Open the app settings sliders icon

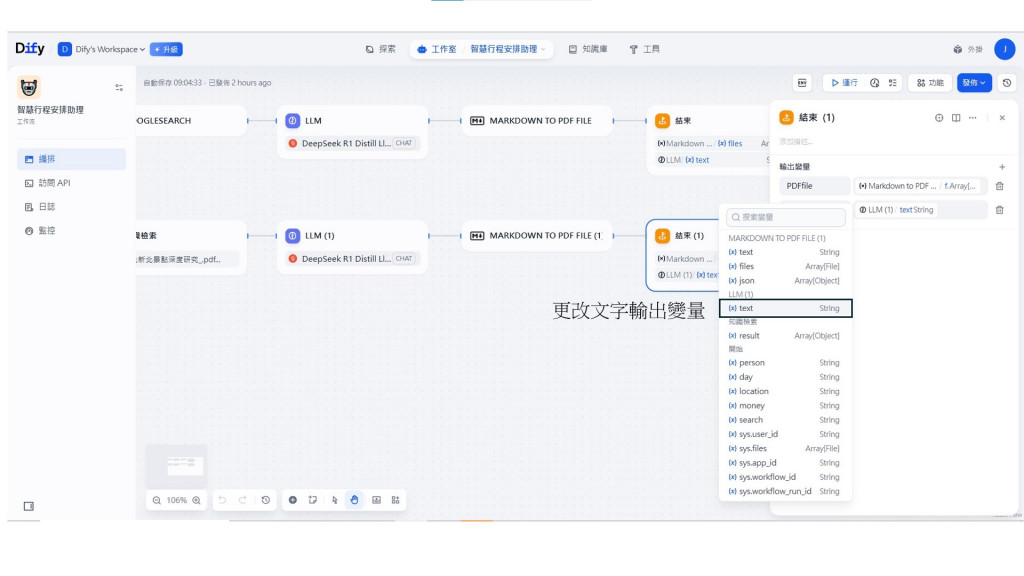pyautogui.click(x=119, y=88)
